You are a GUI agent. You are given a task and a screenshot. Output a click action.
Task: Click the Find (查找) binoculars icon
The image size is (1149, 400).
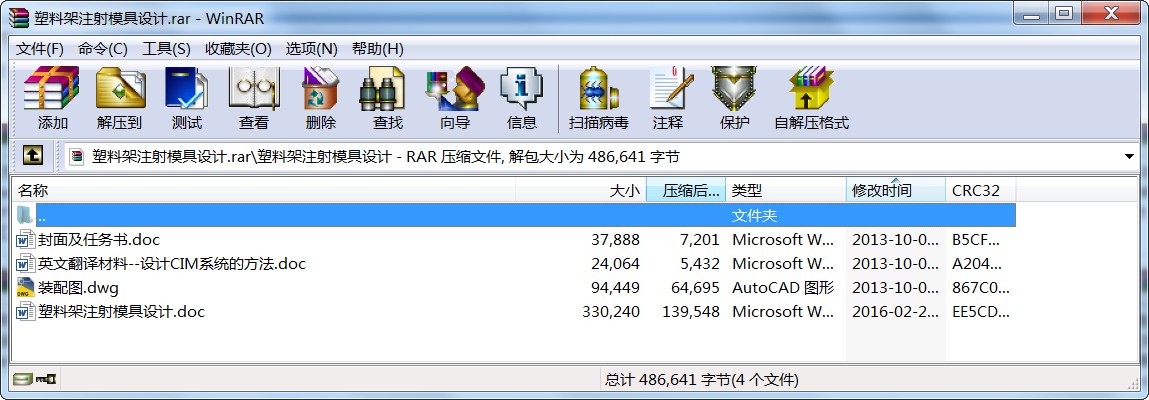[x=383, y=89]
